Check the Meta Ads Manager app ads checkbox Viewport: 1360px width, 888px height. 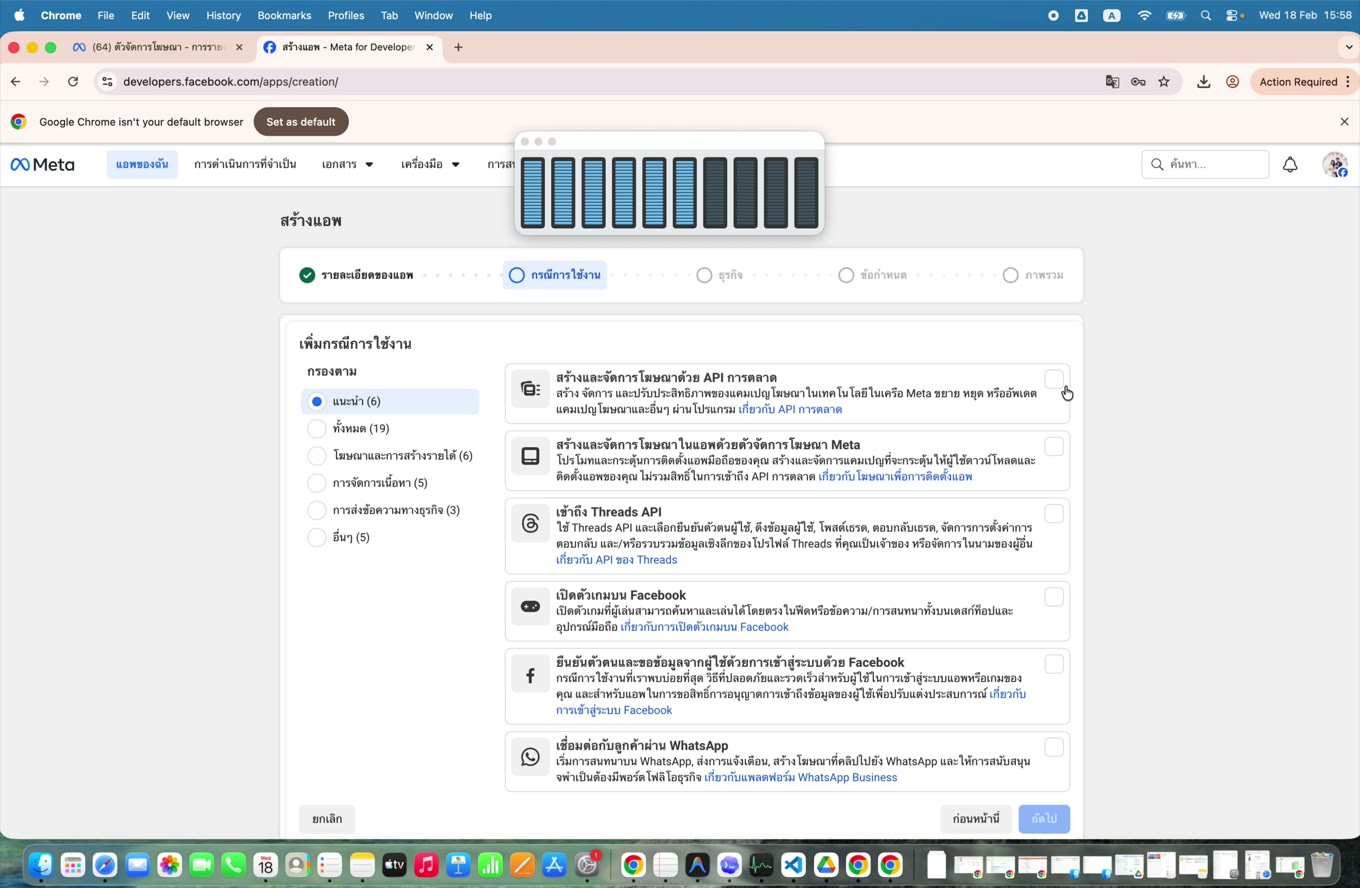(x=1054, y=447)
